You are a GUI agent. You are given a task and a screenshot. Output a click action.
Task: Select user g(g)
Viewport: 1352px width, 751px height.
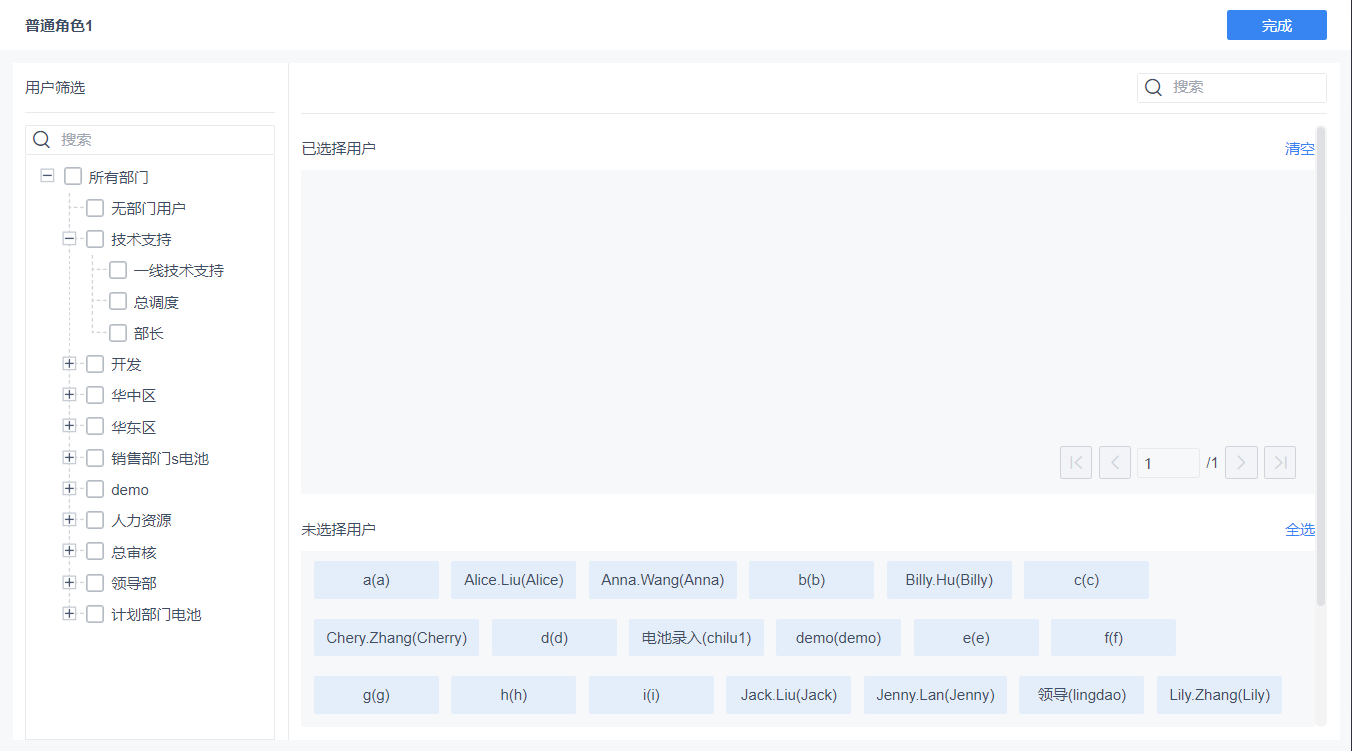pos(376,695)
